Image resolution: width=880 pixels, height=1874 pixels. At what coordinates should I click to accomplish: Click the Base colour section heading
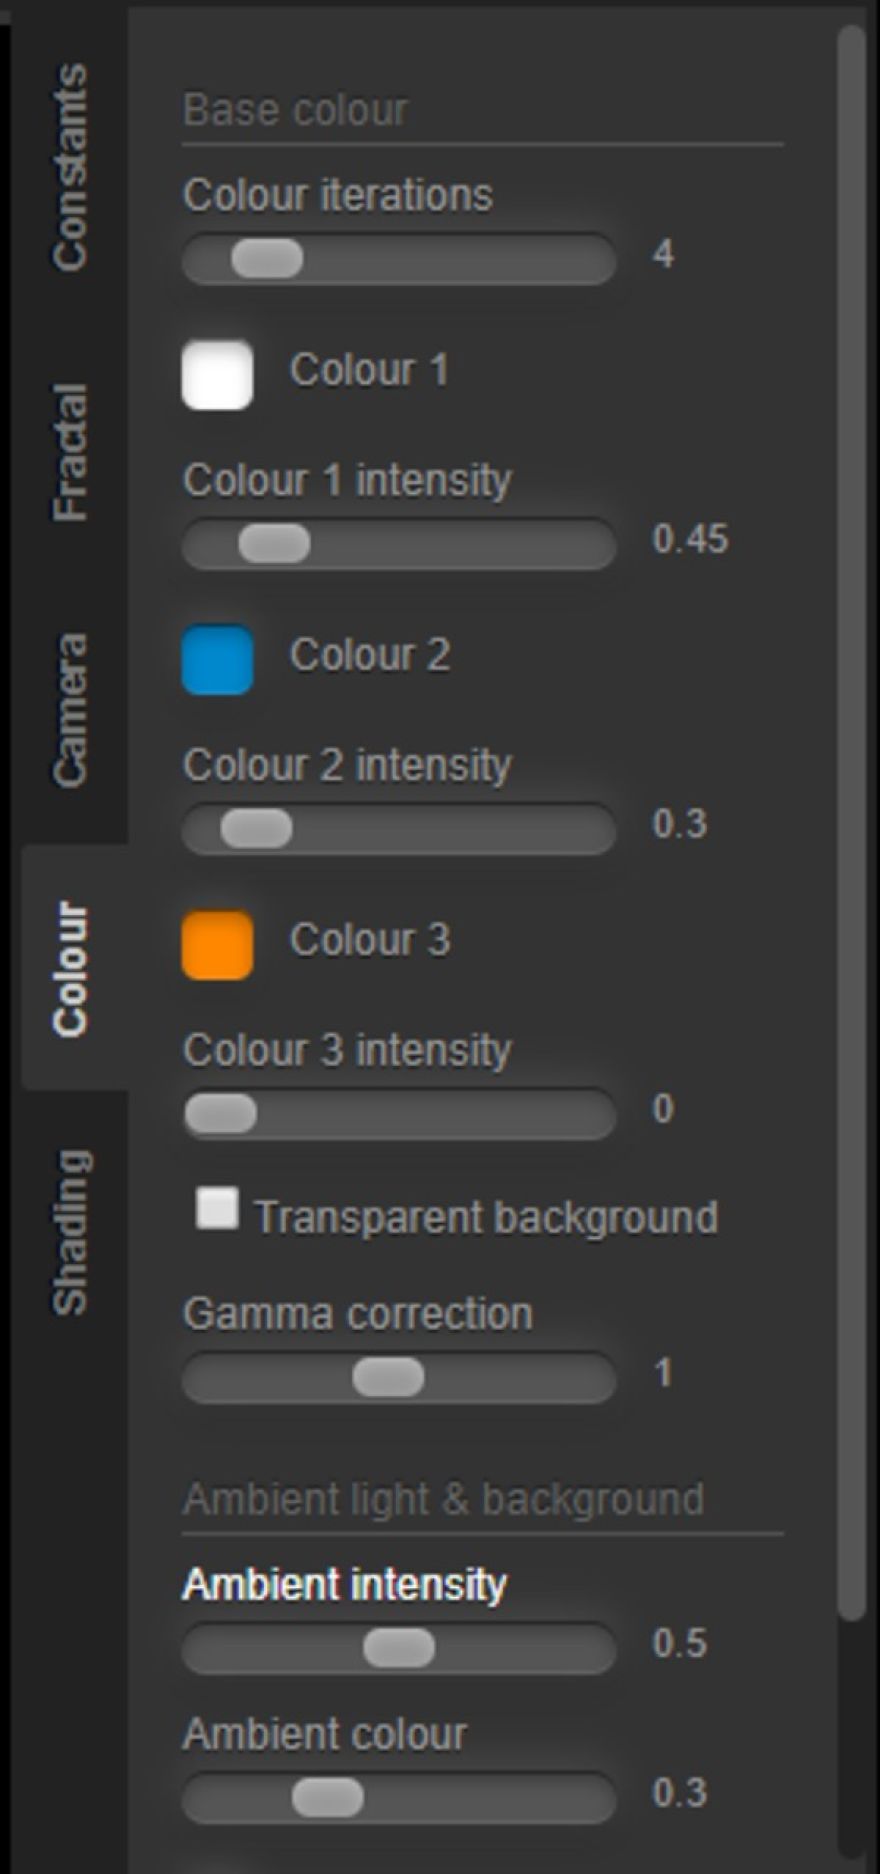click(x=296, y=110)
